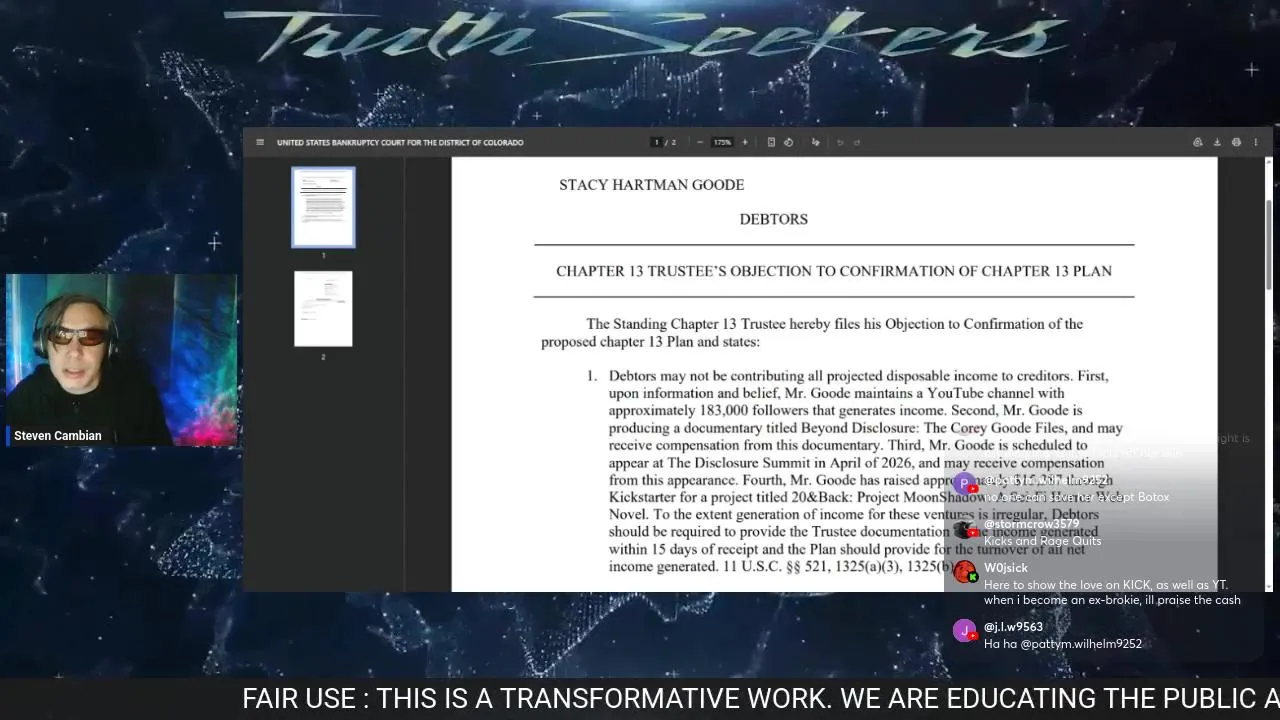
Task: Click the 'Truth Seekers' logo banner
Action: click(x=645, y=38)
